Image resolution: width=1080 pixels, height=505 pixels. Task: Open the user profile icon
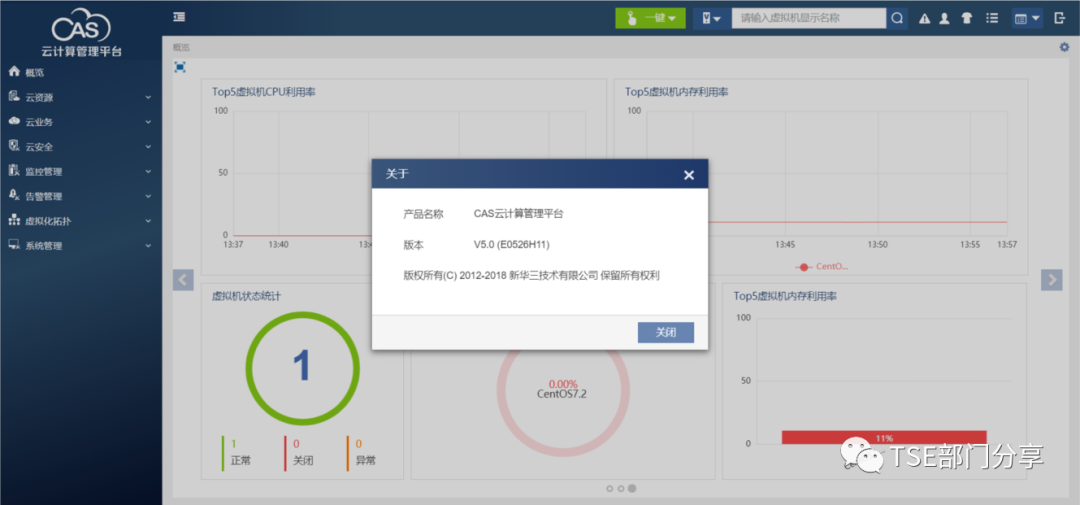click(x=945, y=19)
